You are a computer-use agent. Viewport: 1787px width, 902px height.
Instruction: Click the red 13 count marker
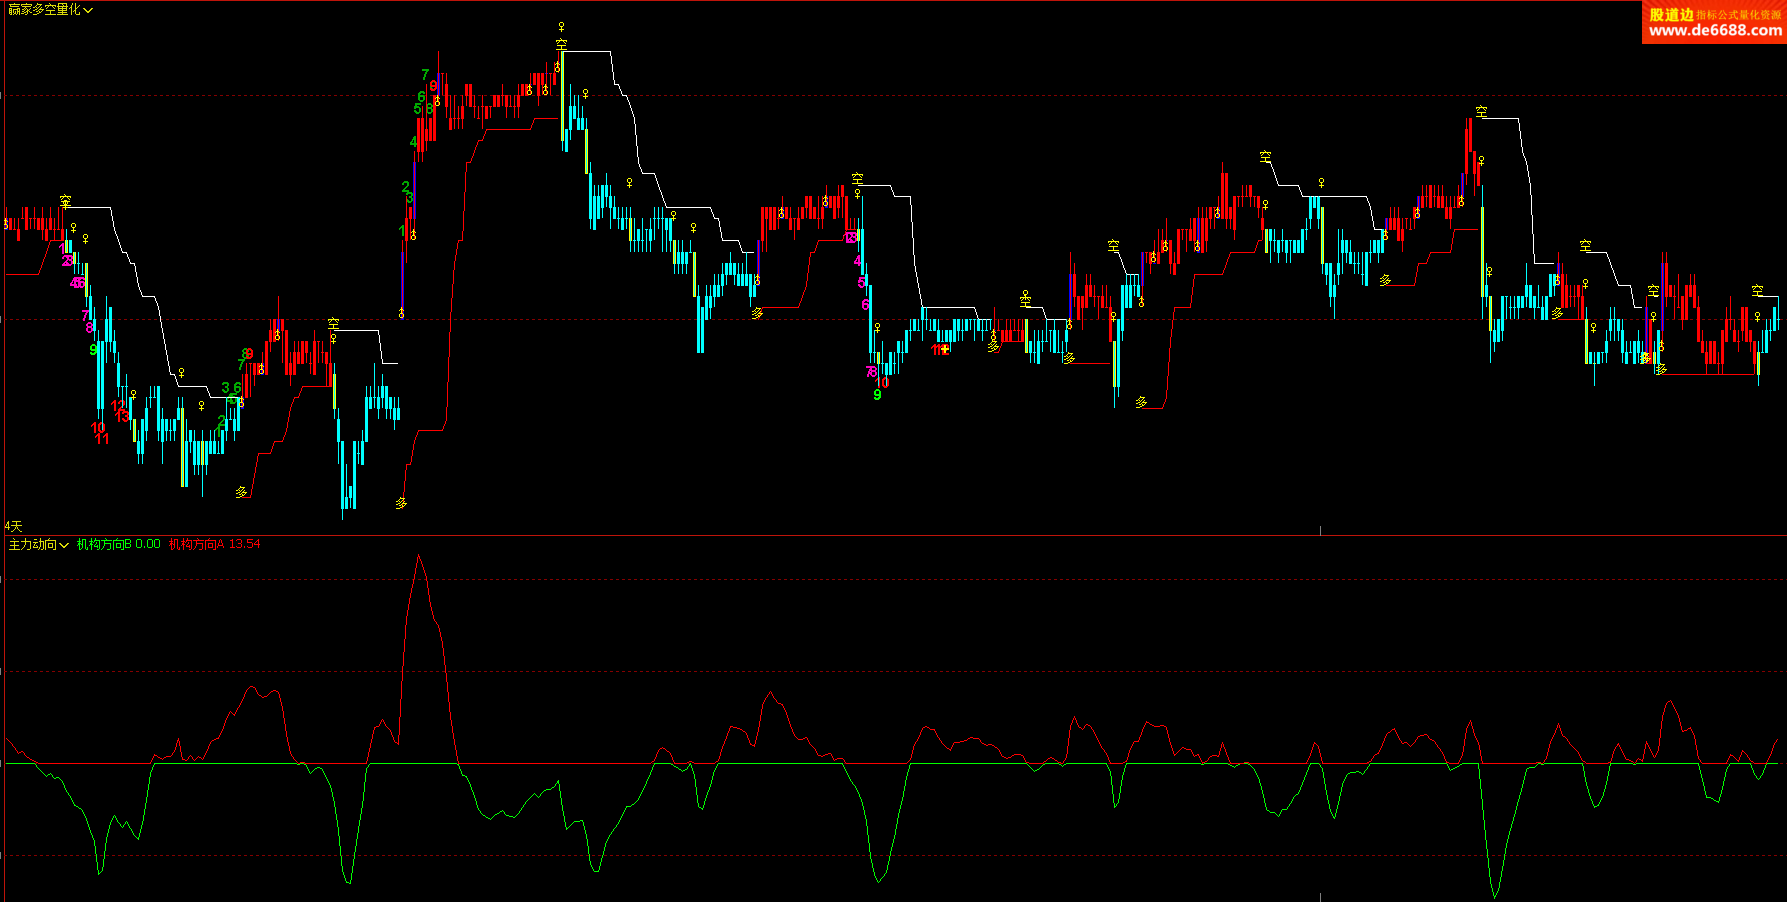122,416
